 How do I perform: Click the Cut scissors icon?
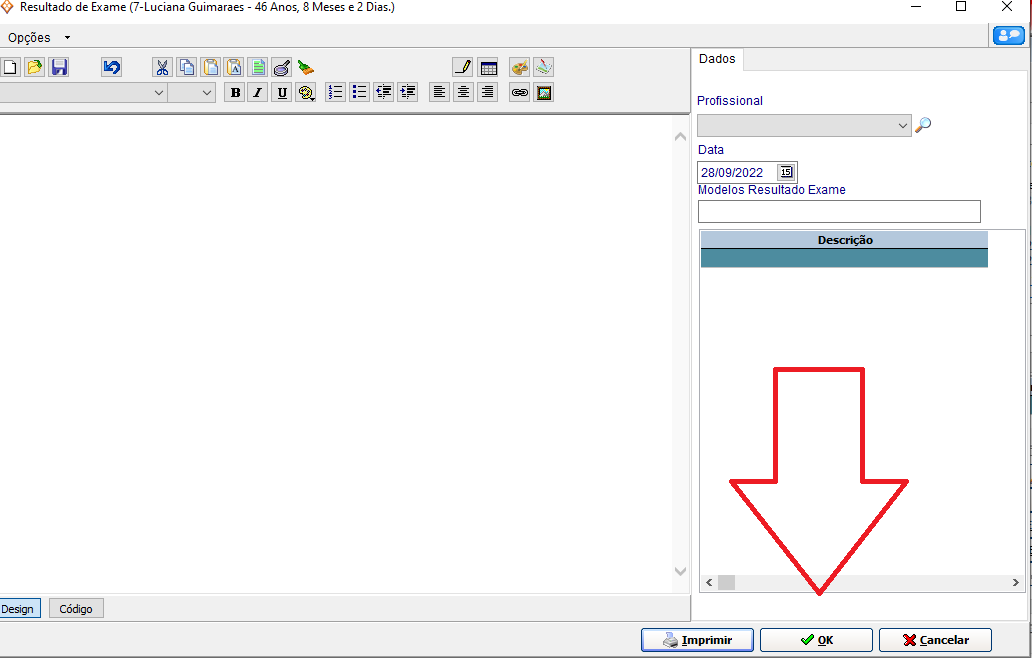pos(162,68)
